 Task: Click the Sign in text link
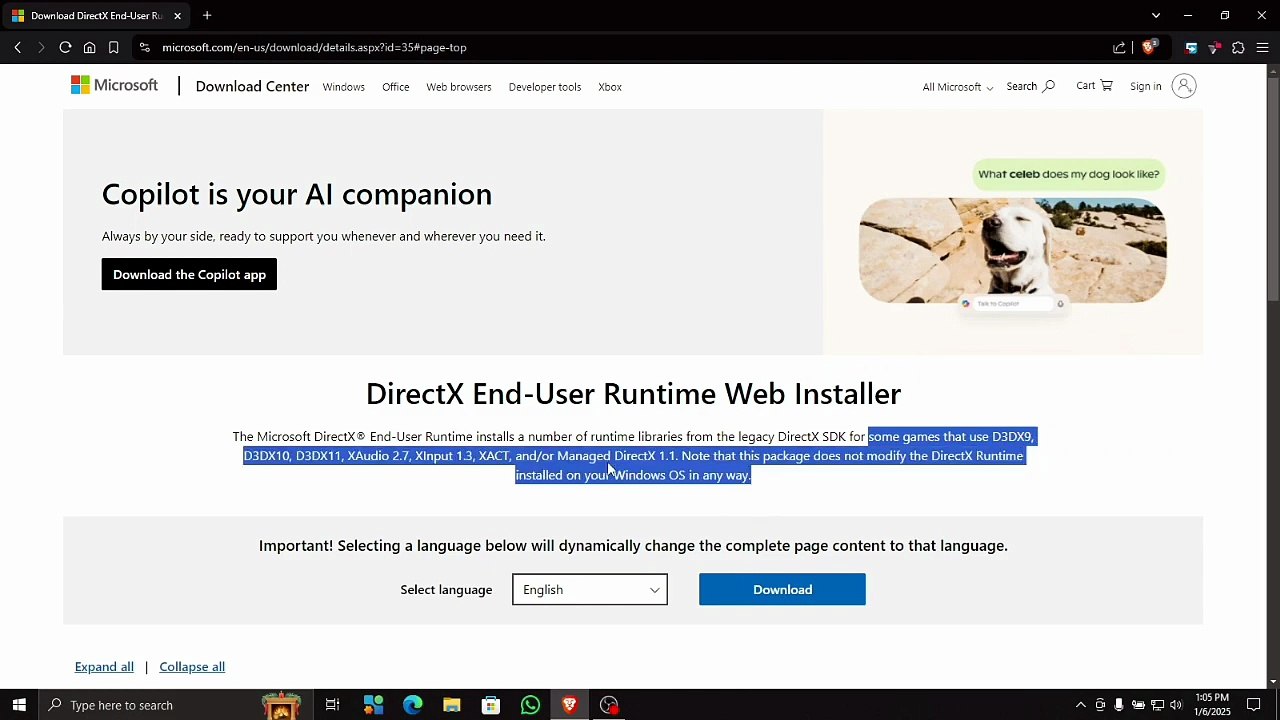[x=1146, y=87]
